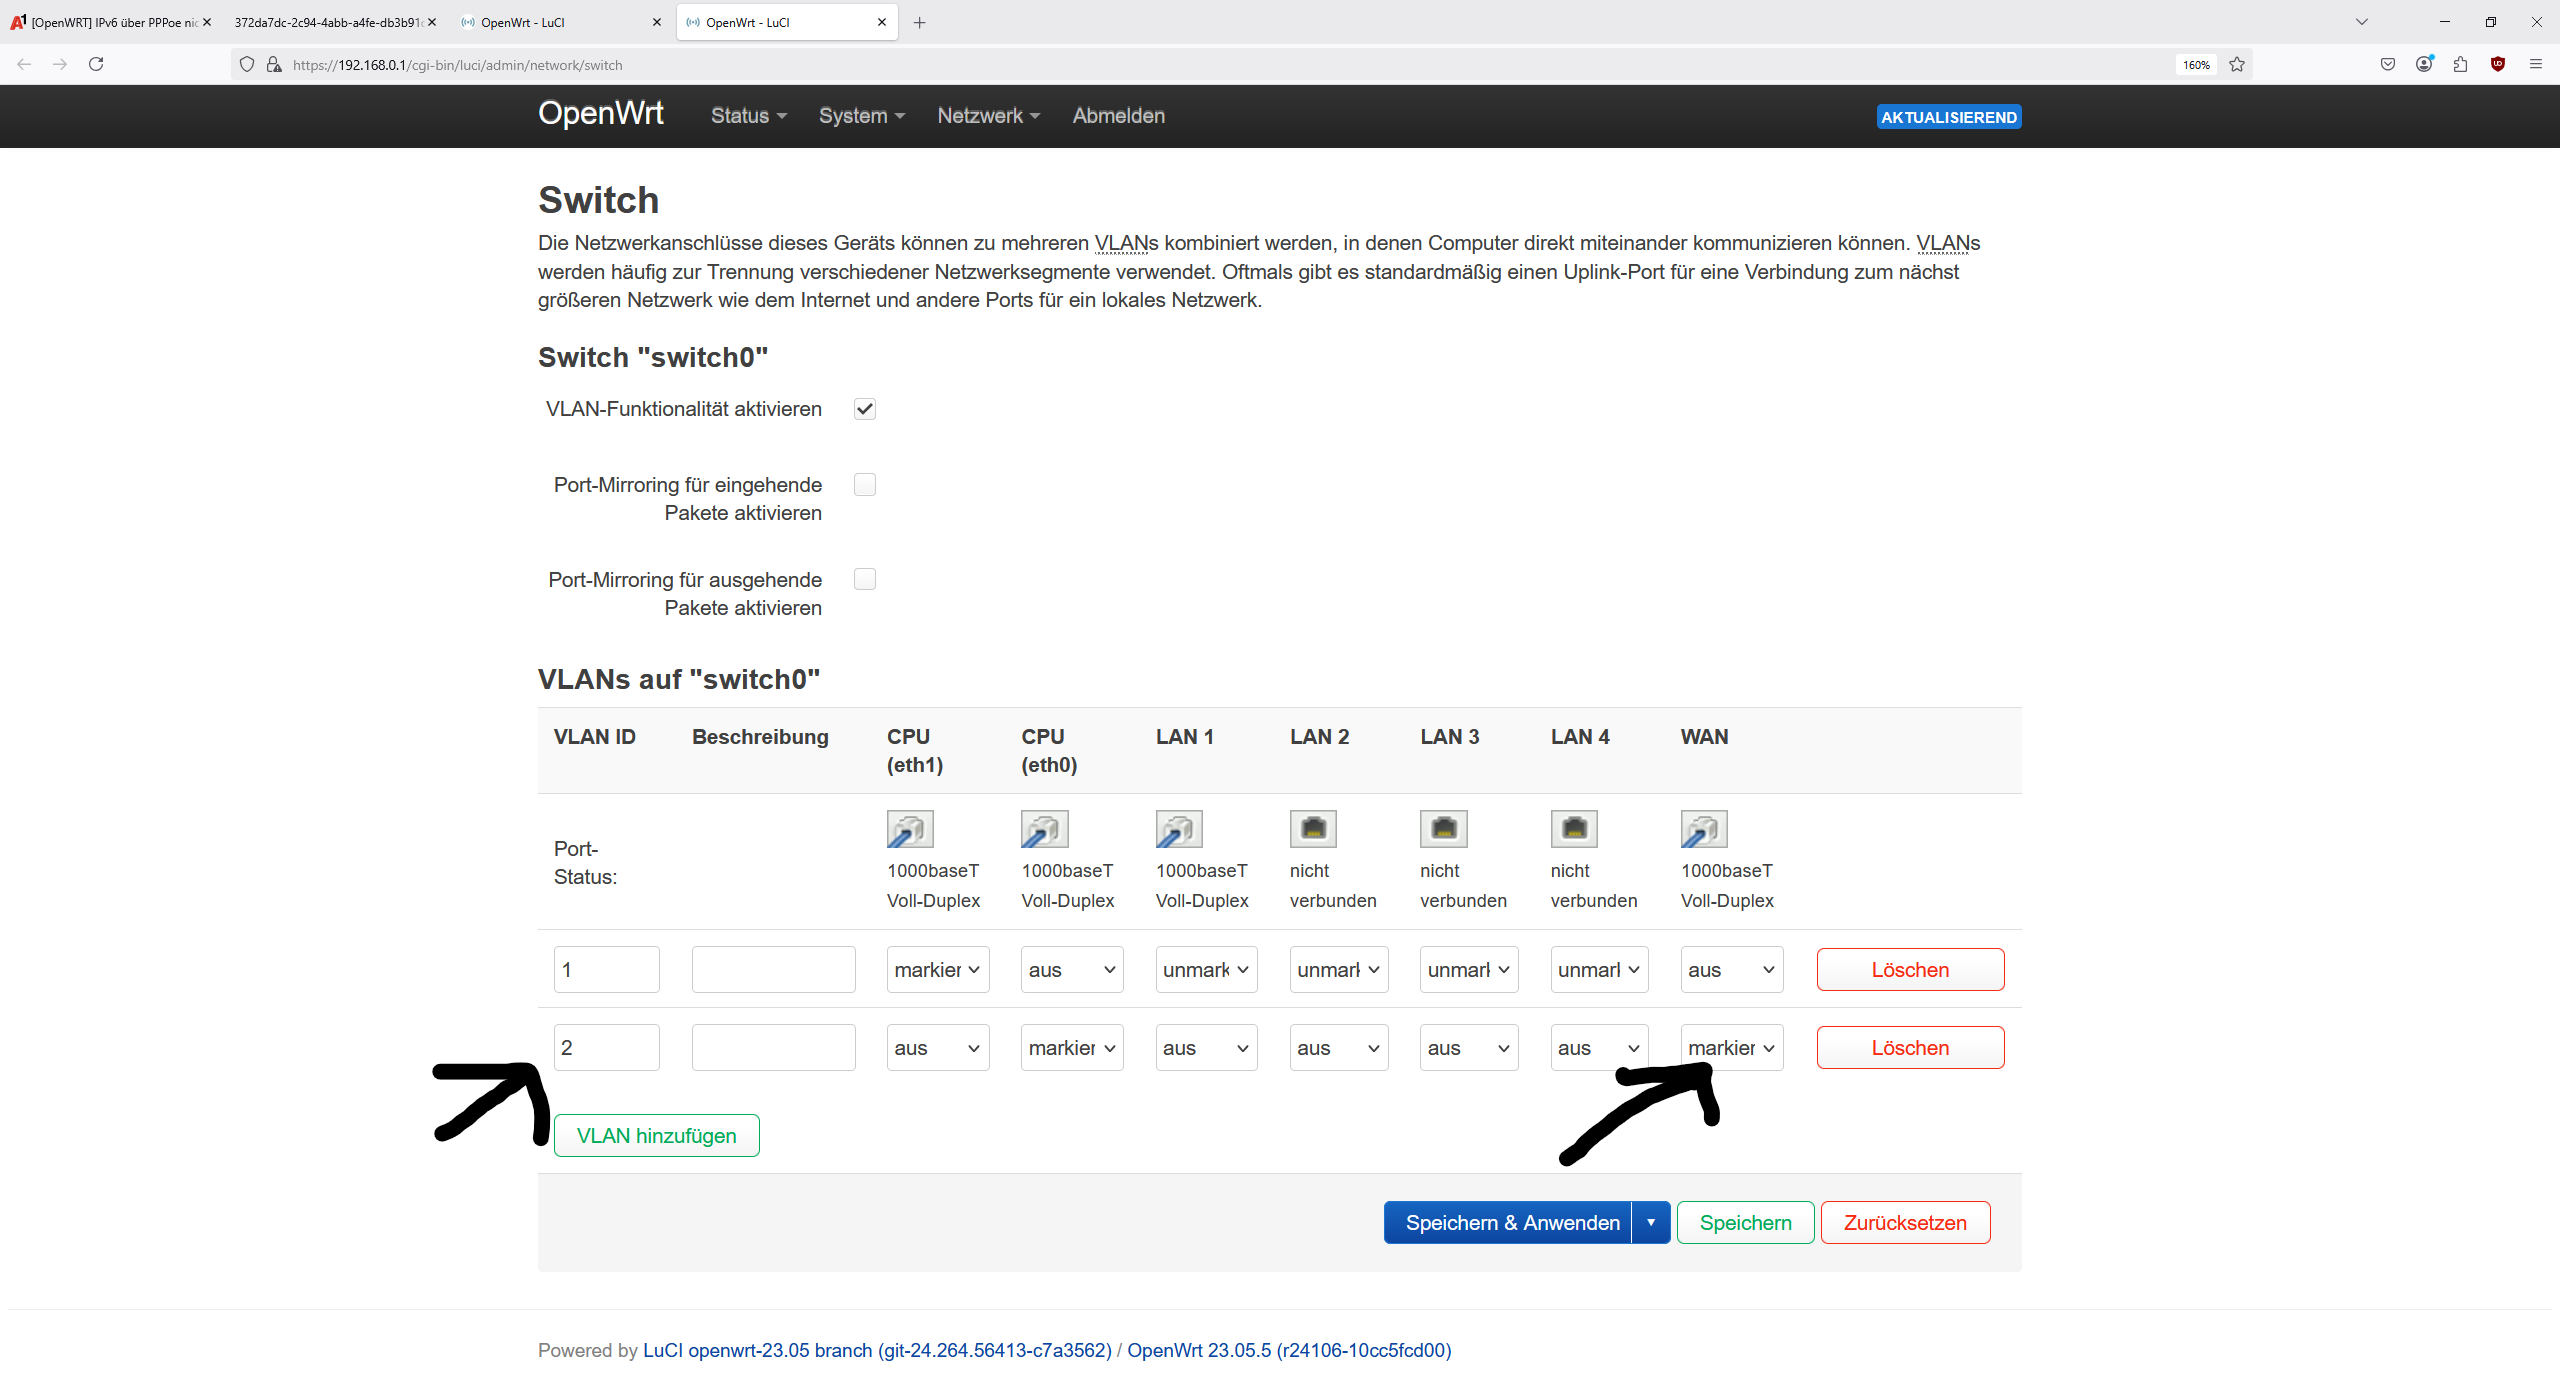Open VLAN 2 CPU (eth1) dropdown
2560x1392 pixels.
point(938,1047)
